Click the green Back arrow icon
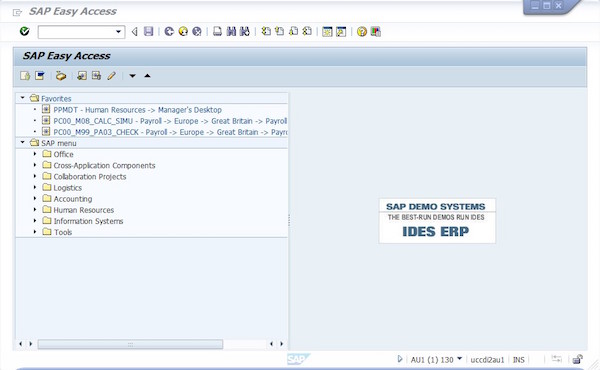This screenshot has width=600, height=370. pos(169,31)
